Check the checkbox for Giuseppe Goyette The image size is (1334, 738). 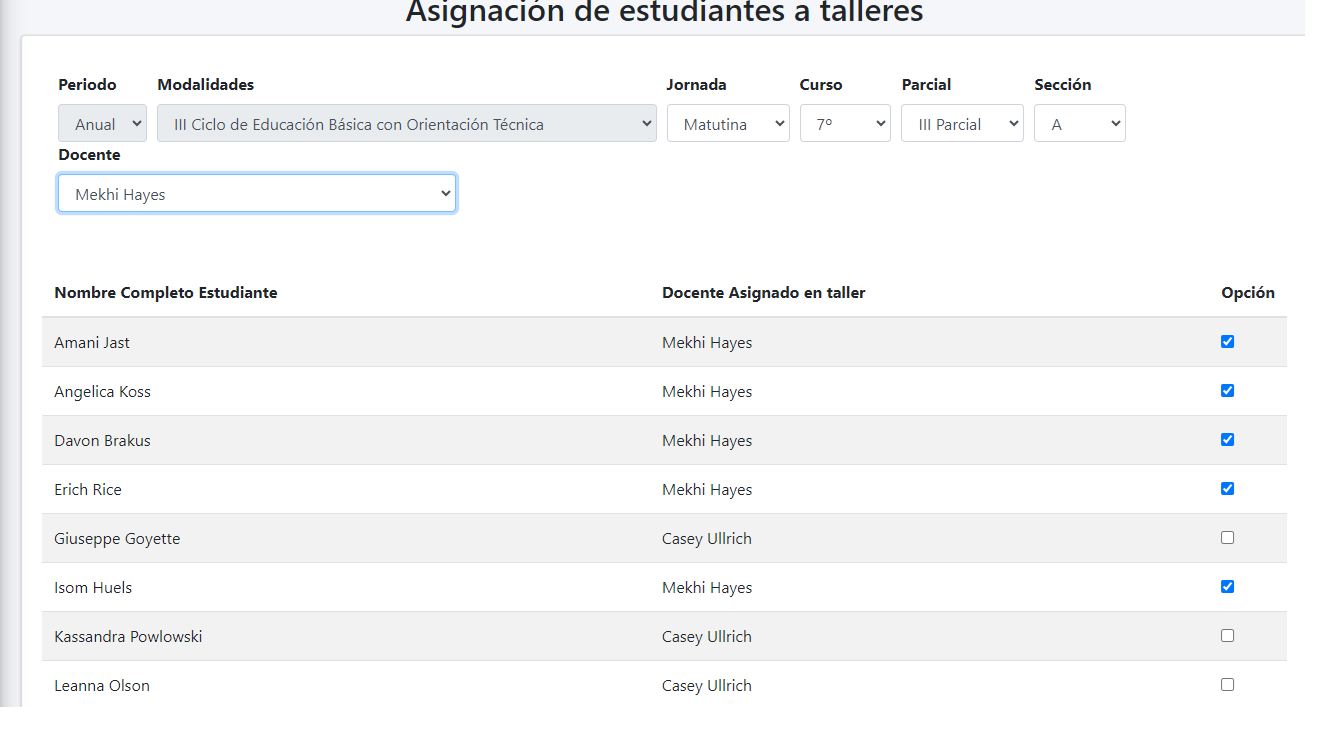point(1227,538)
